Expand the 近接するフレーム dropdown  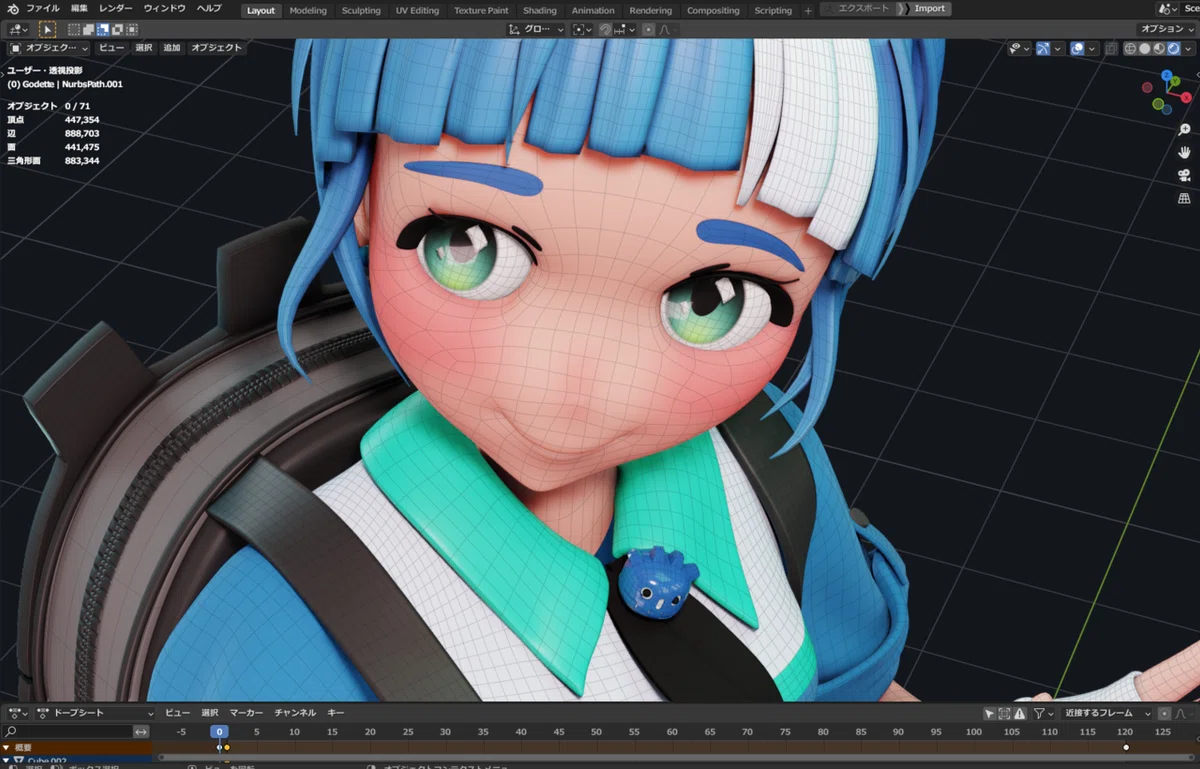[x=1107, y=713]
